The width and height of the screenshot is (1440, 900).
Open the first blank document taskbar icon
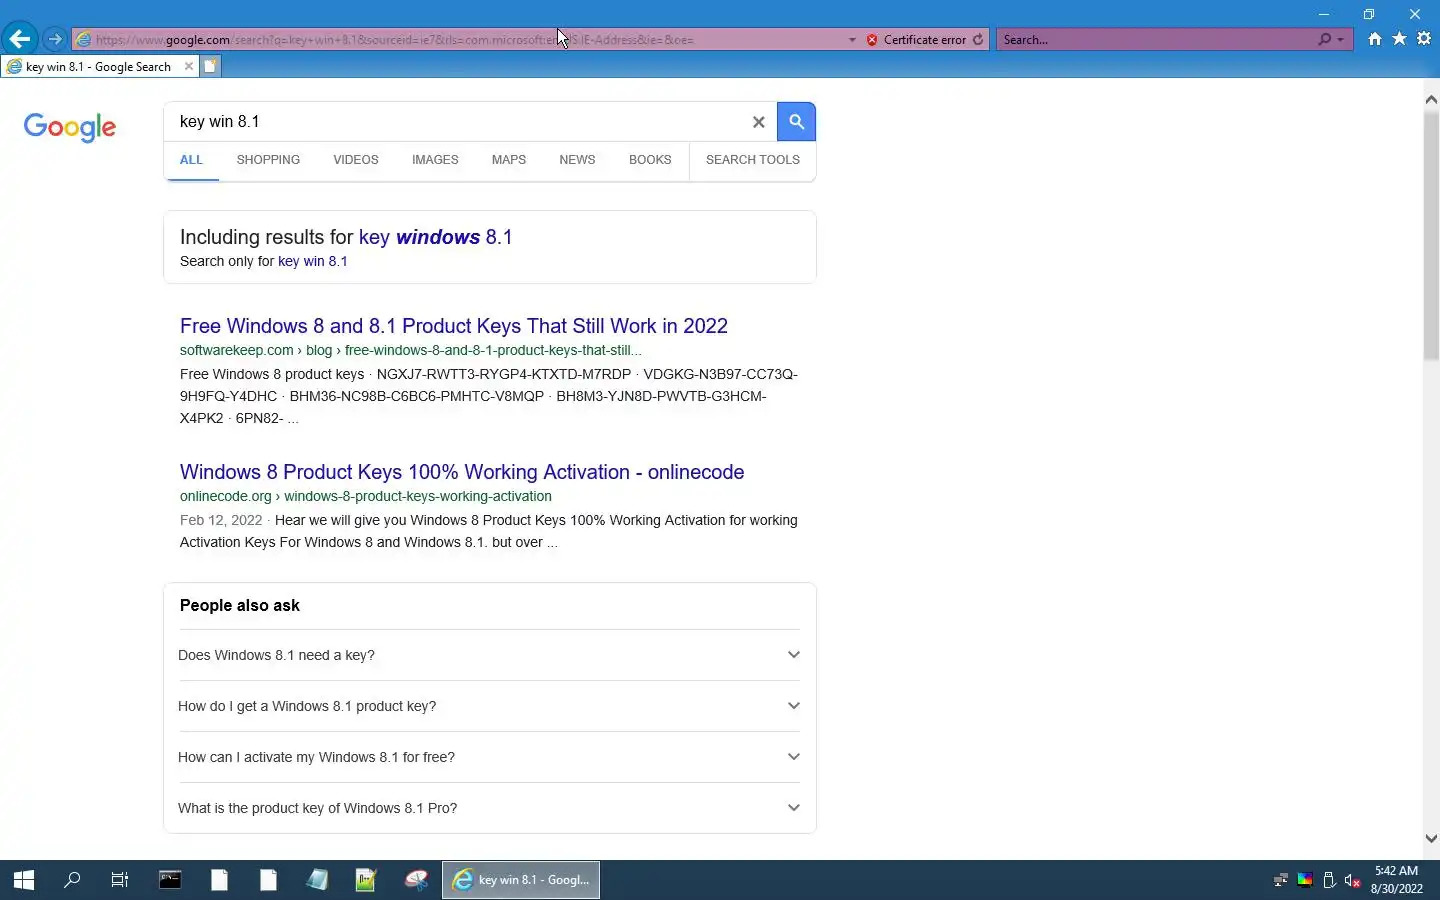coord(219,880)
